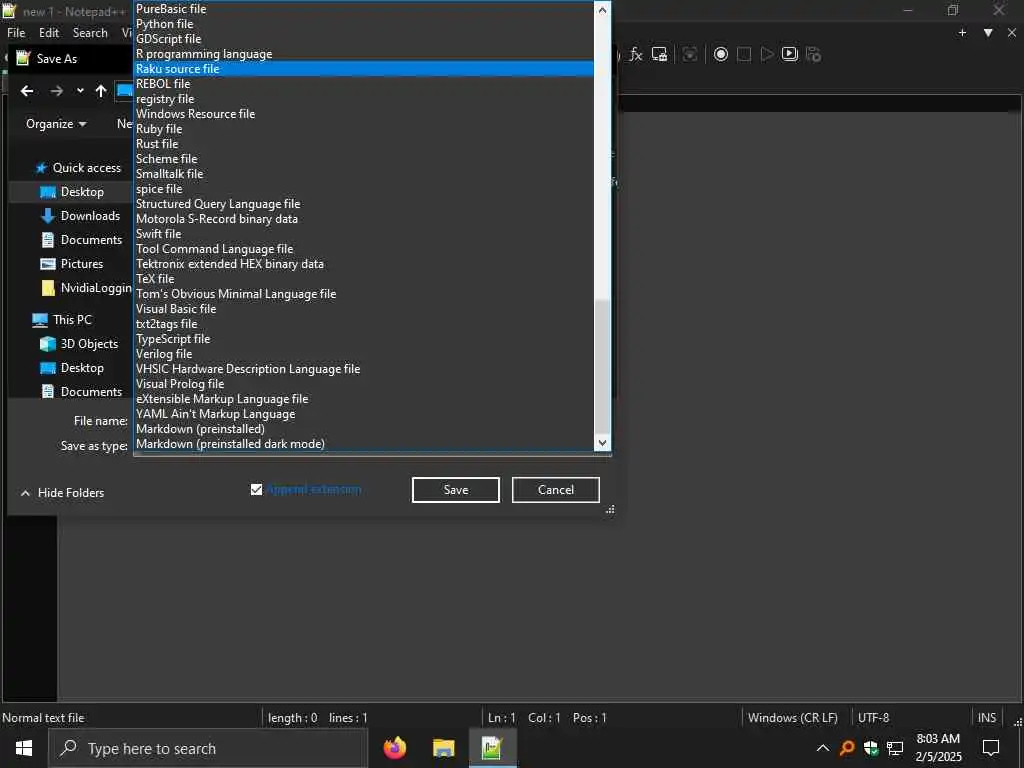Open the notification center
Image resolution: width=1024 pixels, height=768 pixels.
pos(991,748)
